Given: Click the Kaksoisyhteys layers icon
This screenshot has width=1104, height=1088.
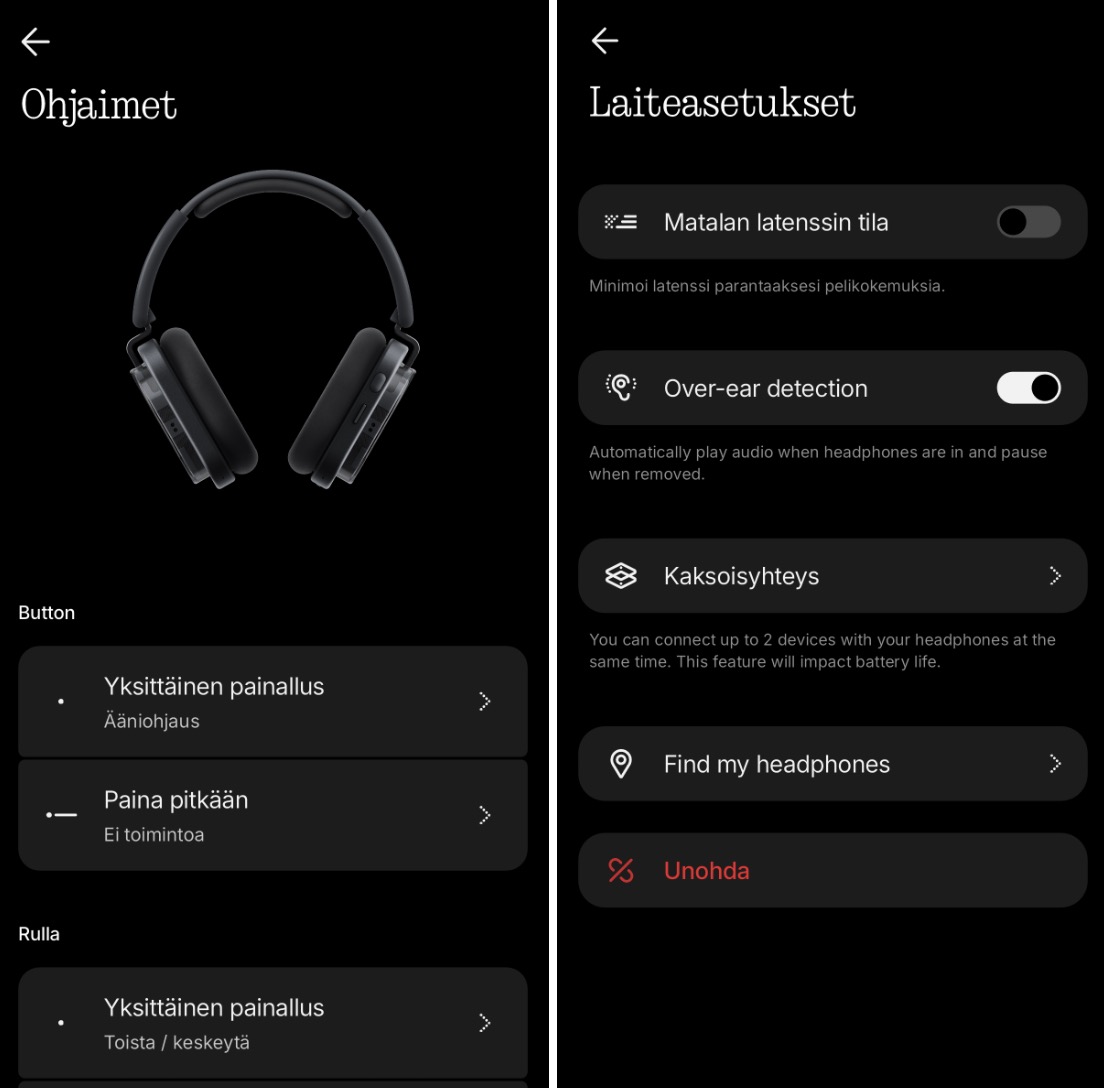Looking at the screenshot, I should coord(620,575).
